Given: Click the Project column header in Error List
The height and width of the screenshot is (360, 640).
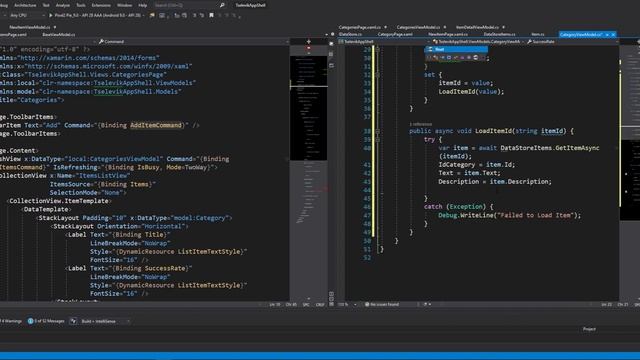Looking at the screenshot, I should [x=589, y=329].
